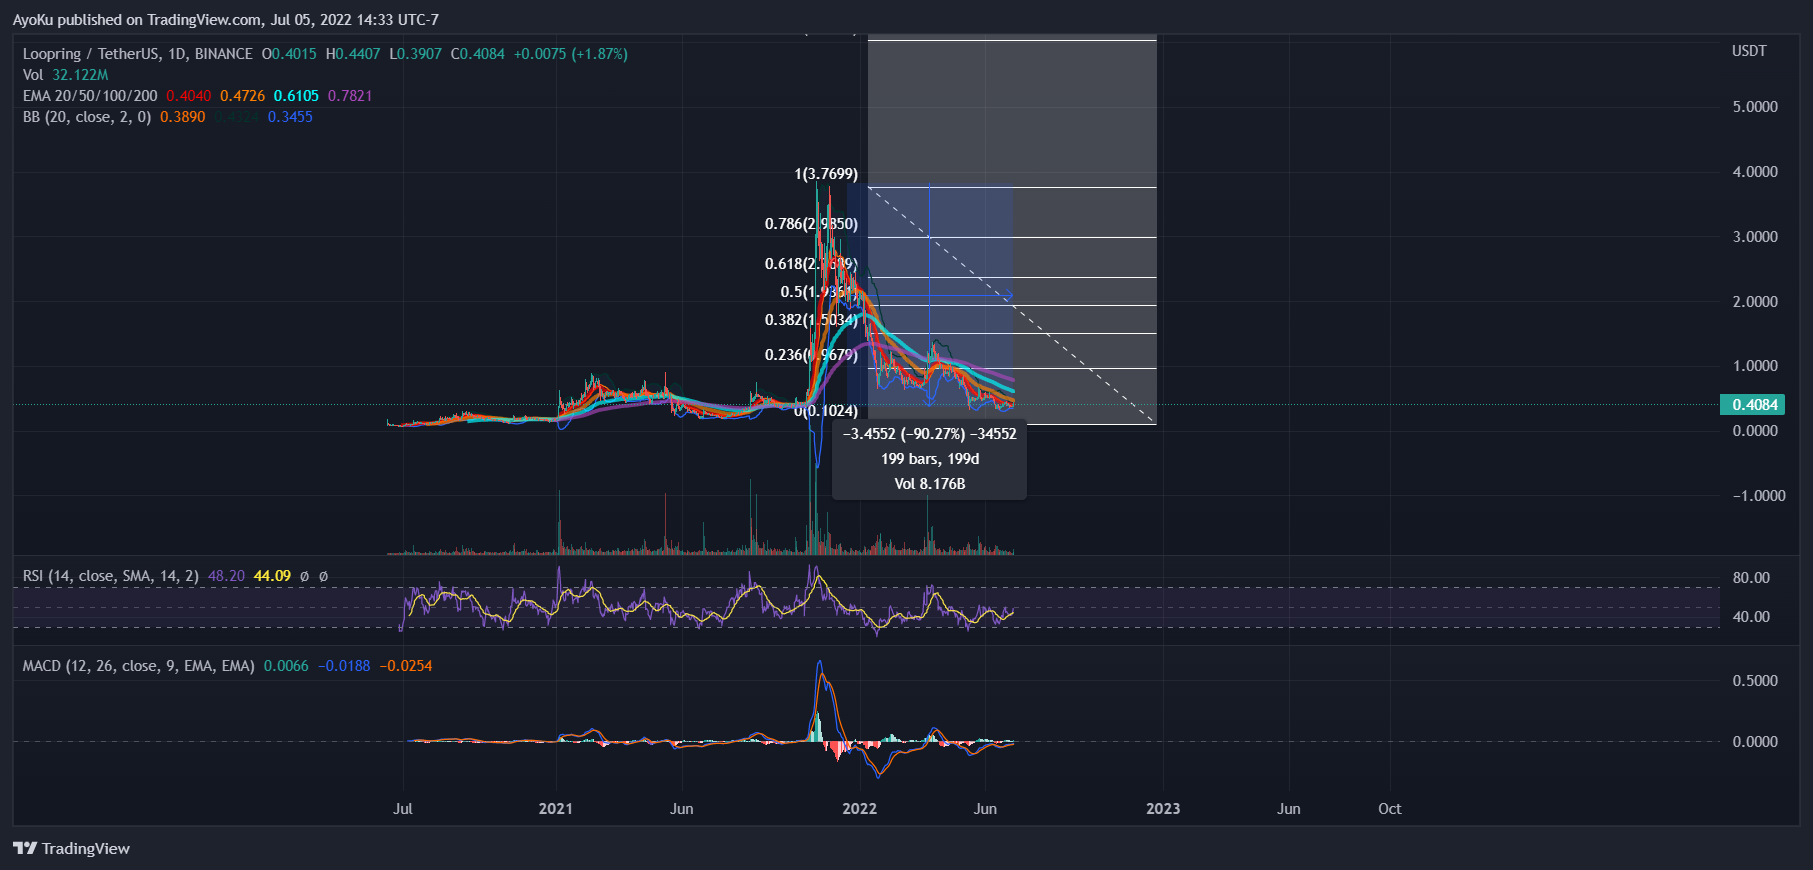Click the Vol 8.176B measurement text

(x=930, y=484)
